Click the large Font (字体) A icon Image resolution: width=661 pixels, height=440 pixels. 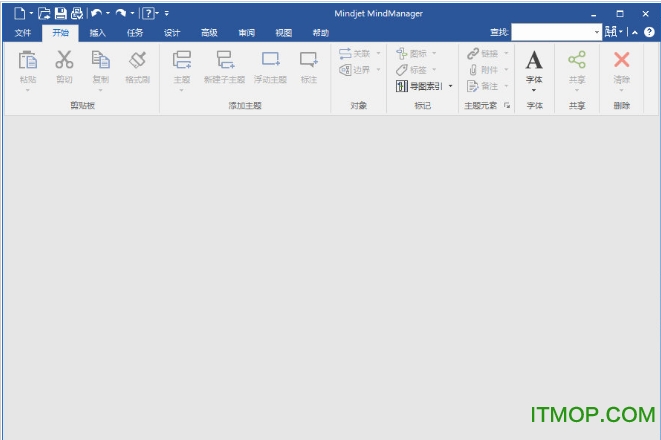tap(534, 60)
